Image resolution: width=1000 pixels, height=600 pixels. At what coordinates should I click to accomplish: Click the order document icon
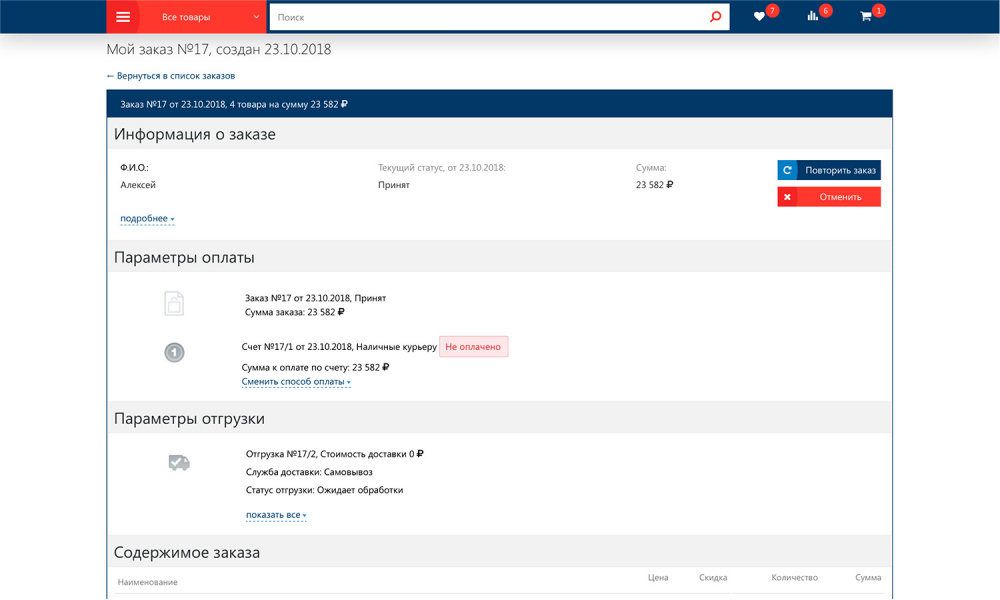point(174,303)
